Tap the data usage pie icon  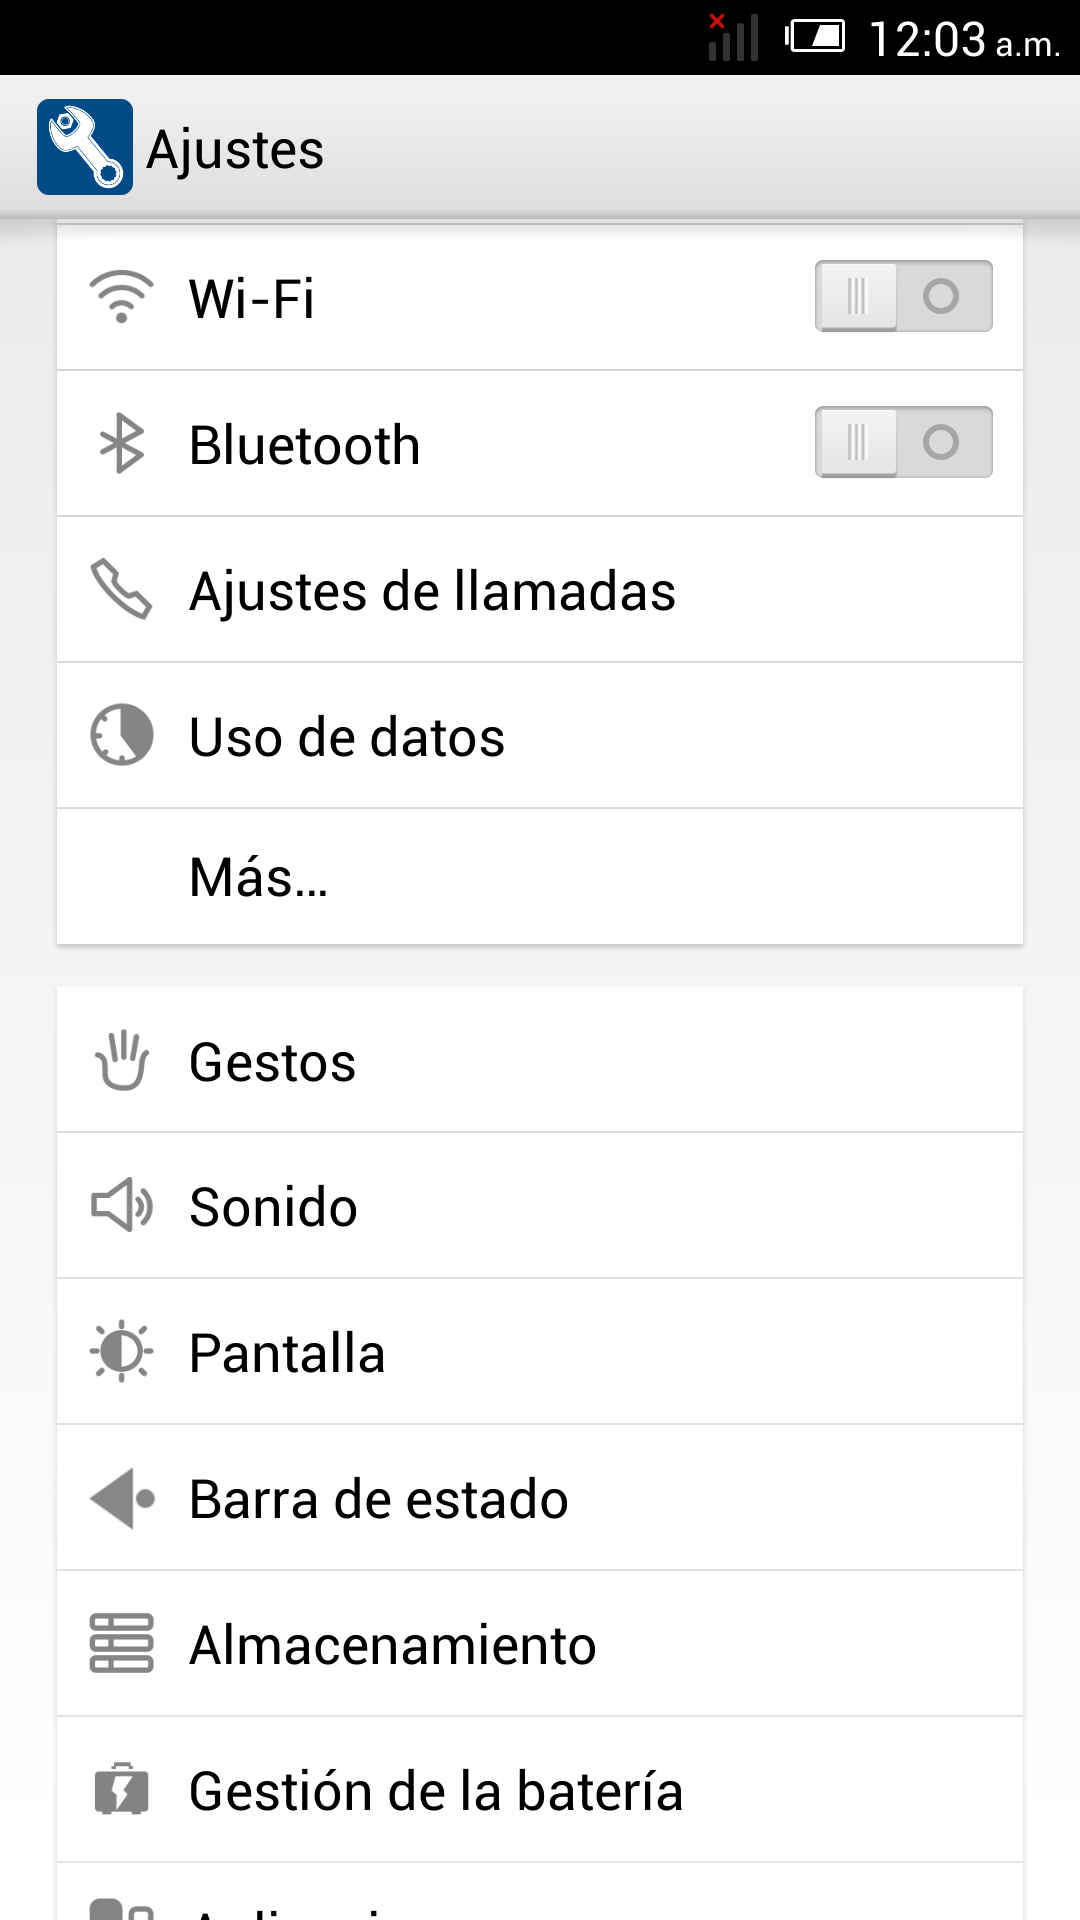(x=121, y=735)
